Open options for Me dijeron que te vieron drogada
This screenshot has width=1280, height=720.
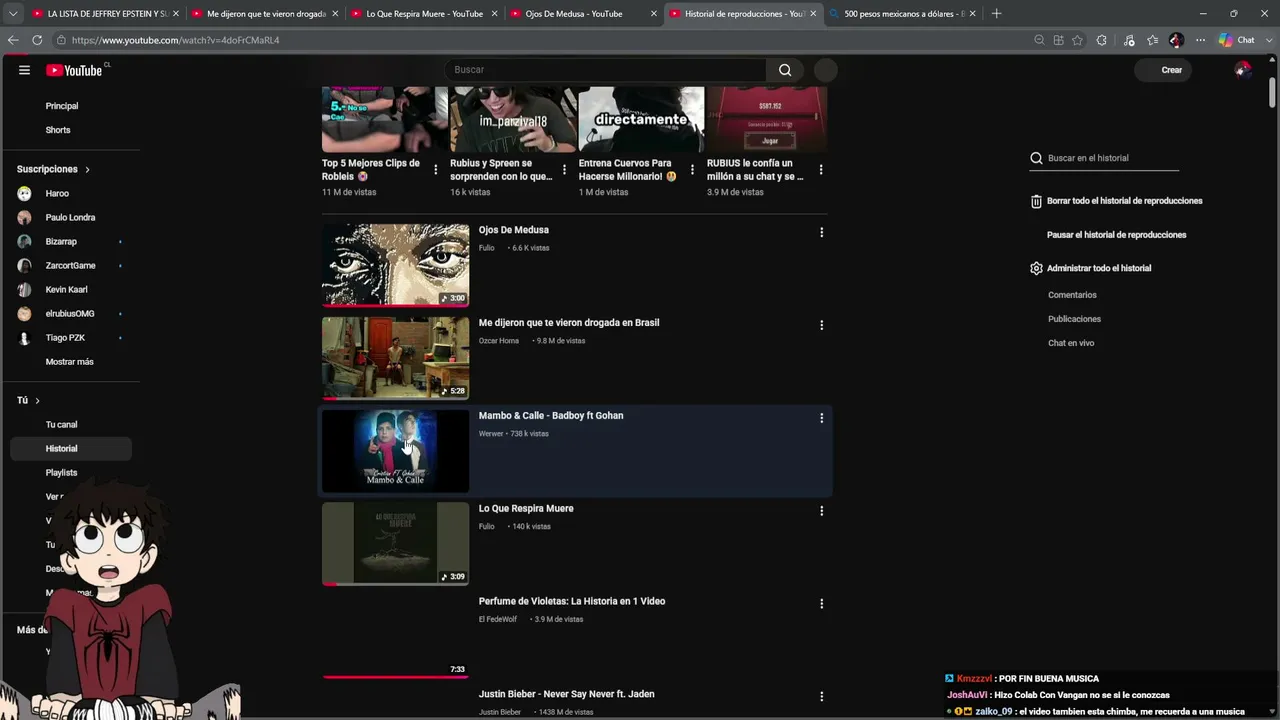pos(822,325)
